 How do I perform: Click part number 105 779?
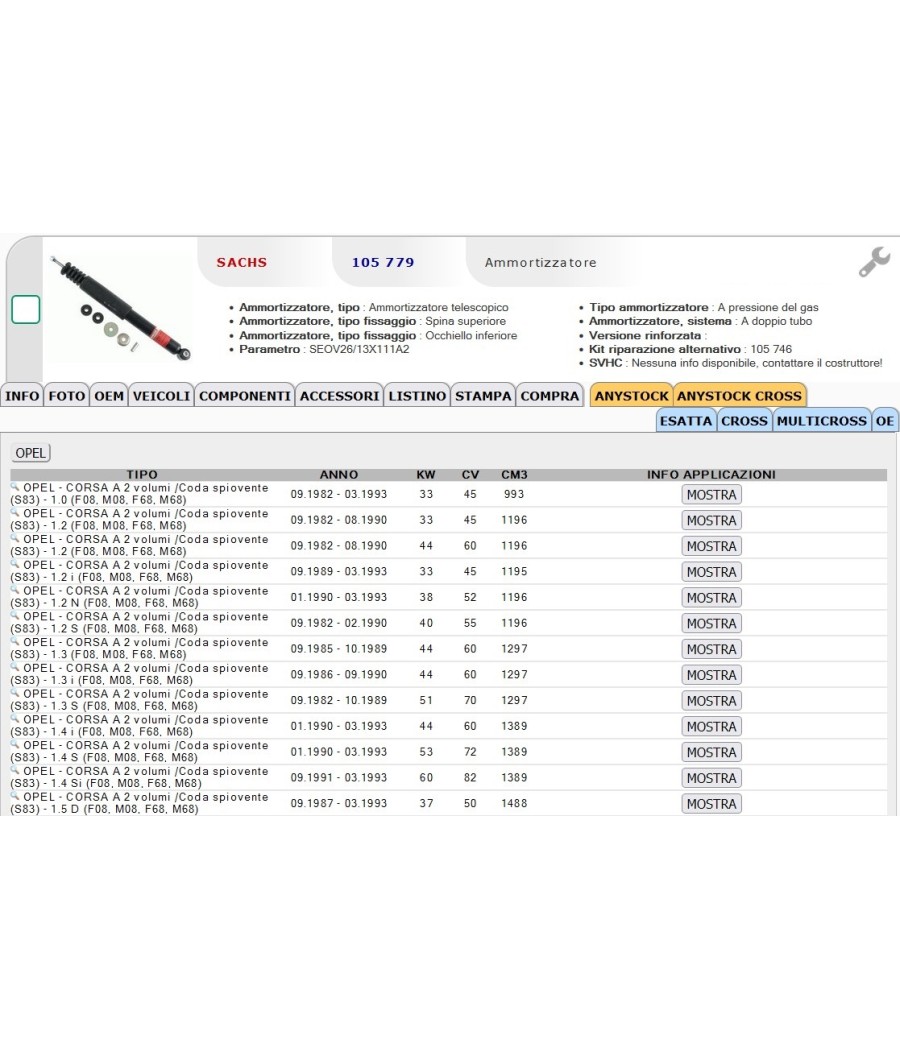[x=383, y=262]
